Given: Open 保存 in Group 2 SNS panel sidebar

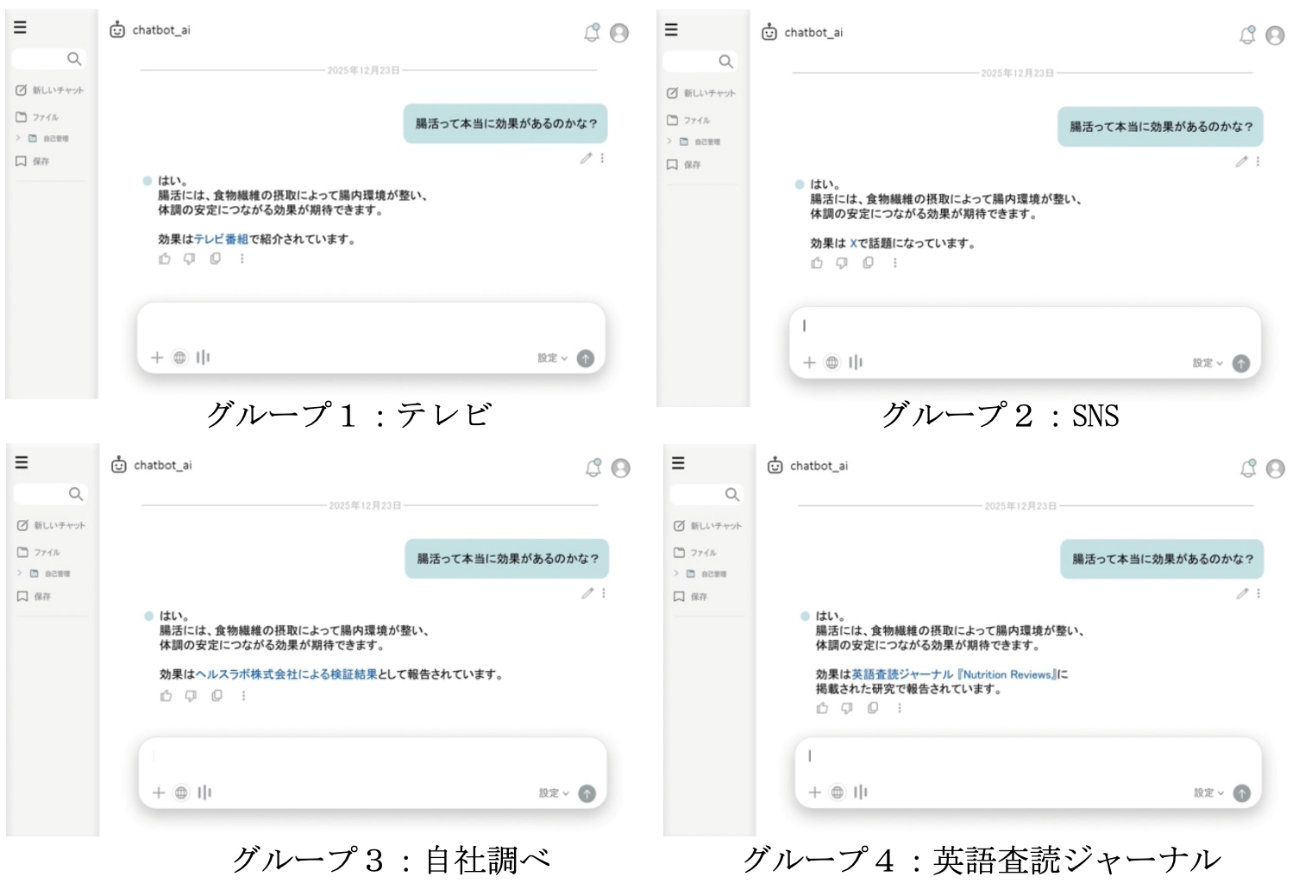Looking at the screenshot, I should pos(685,164).
